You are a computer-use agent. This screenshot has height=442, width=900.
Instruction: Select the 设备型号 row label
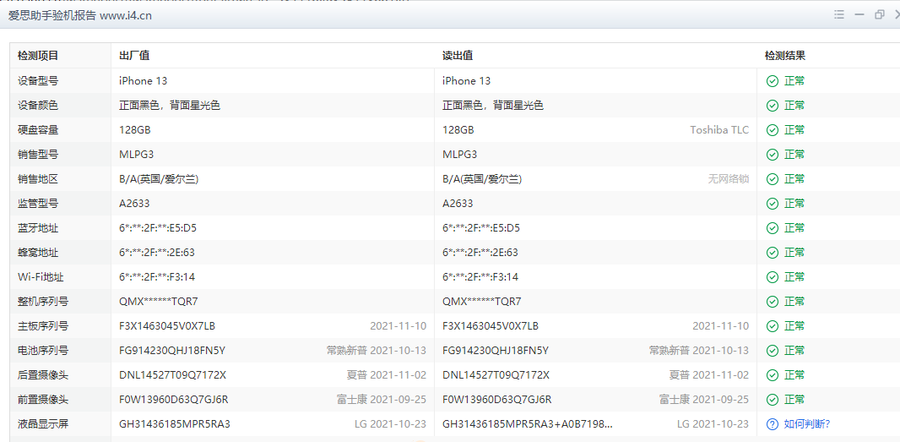click(x=38, y=81)
